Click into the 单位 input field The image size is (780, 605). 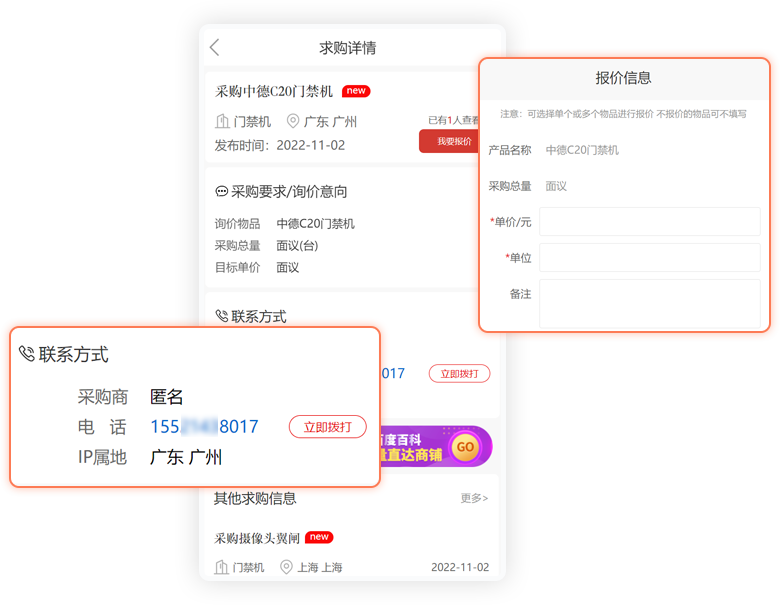pos(649,258)
